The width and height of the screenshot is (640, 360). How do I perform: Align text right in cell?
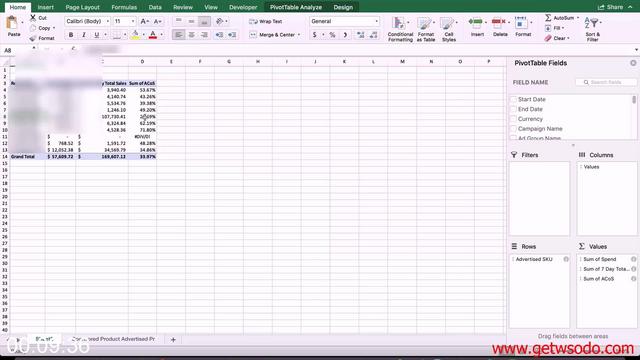tap(204, 35)
